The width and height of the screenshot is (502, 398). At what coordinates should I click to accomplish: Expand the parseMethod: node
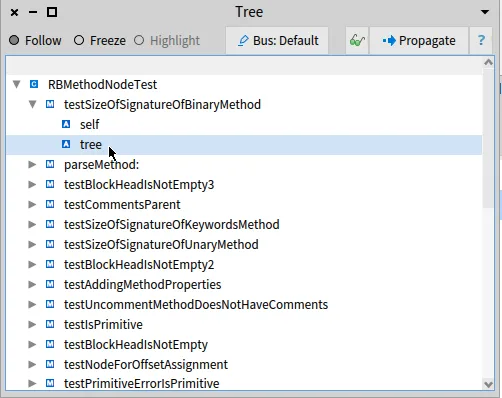[32, 164]
